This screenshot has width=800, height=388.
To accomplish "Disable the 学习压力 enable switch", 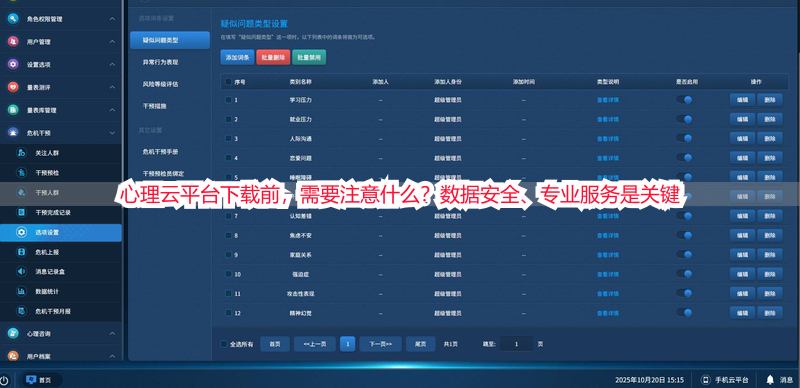I will click(684, 100).
